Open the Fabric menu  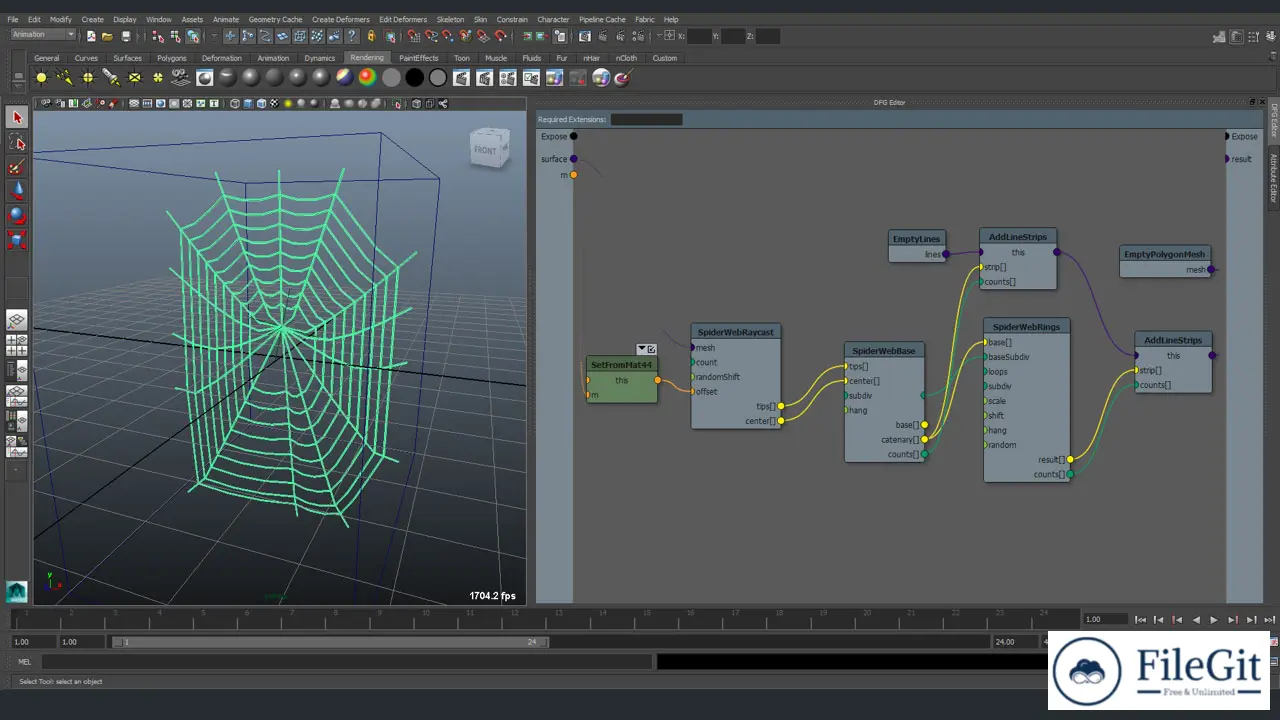coord(645,19)
